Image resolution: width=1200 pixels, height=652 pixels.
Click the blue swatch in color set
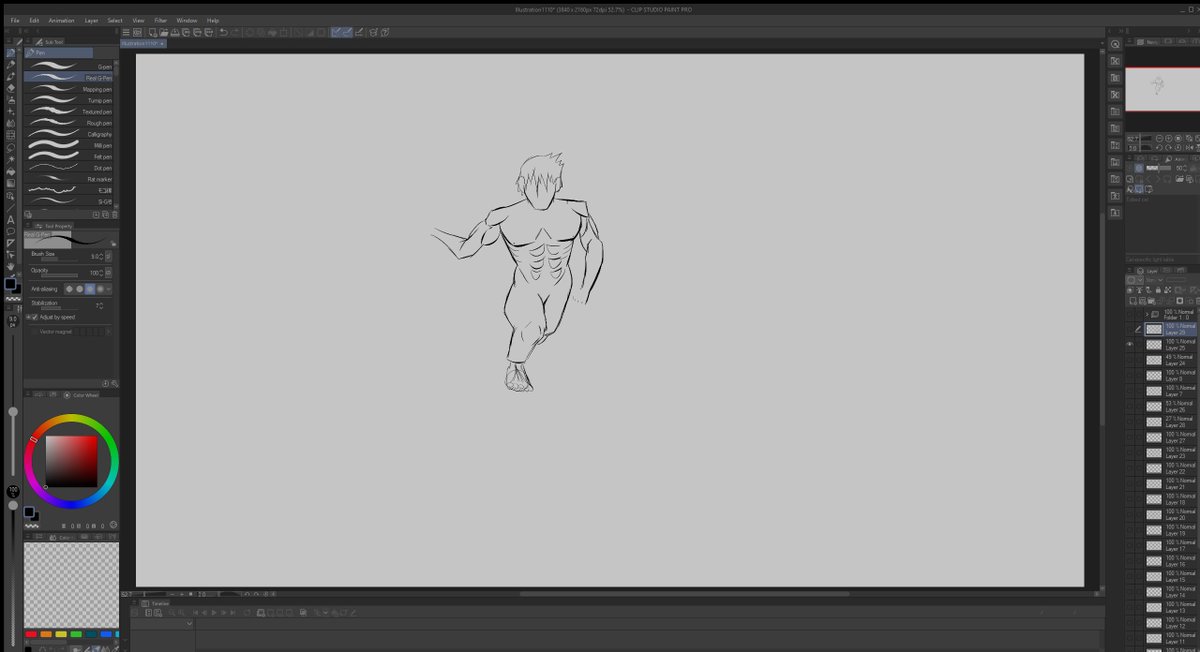click(x=106, y=634)
